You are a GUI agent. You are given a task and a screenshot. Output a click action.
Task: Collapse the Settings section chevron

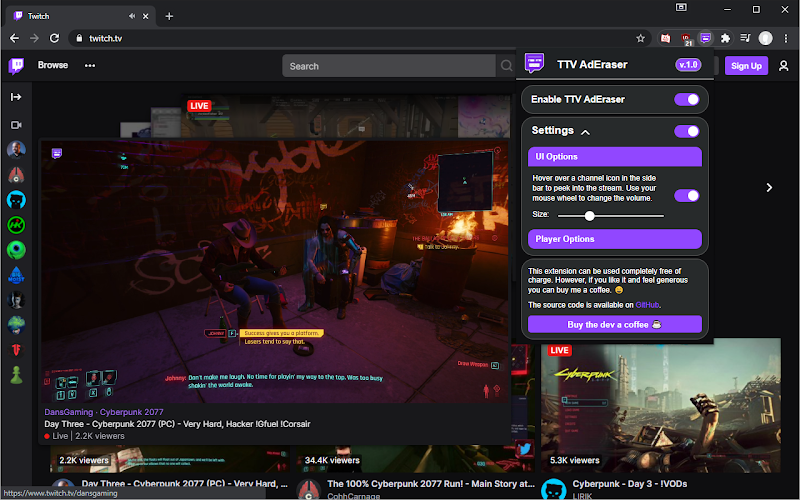point(585,132)
